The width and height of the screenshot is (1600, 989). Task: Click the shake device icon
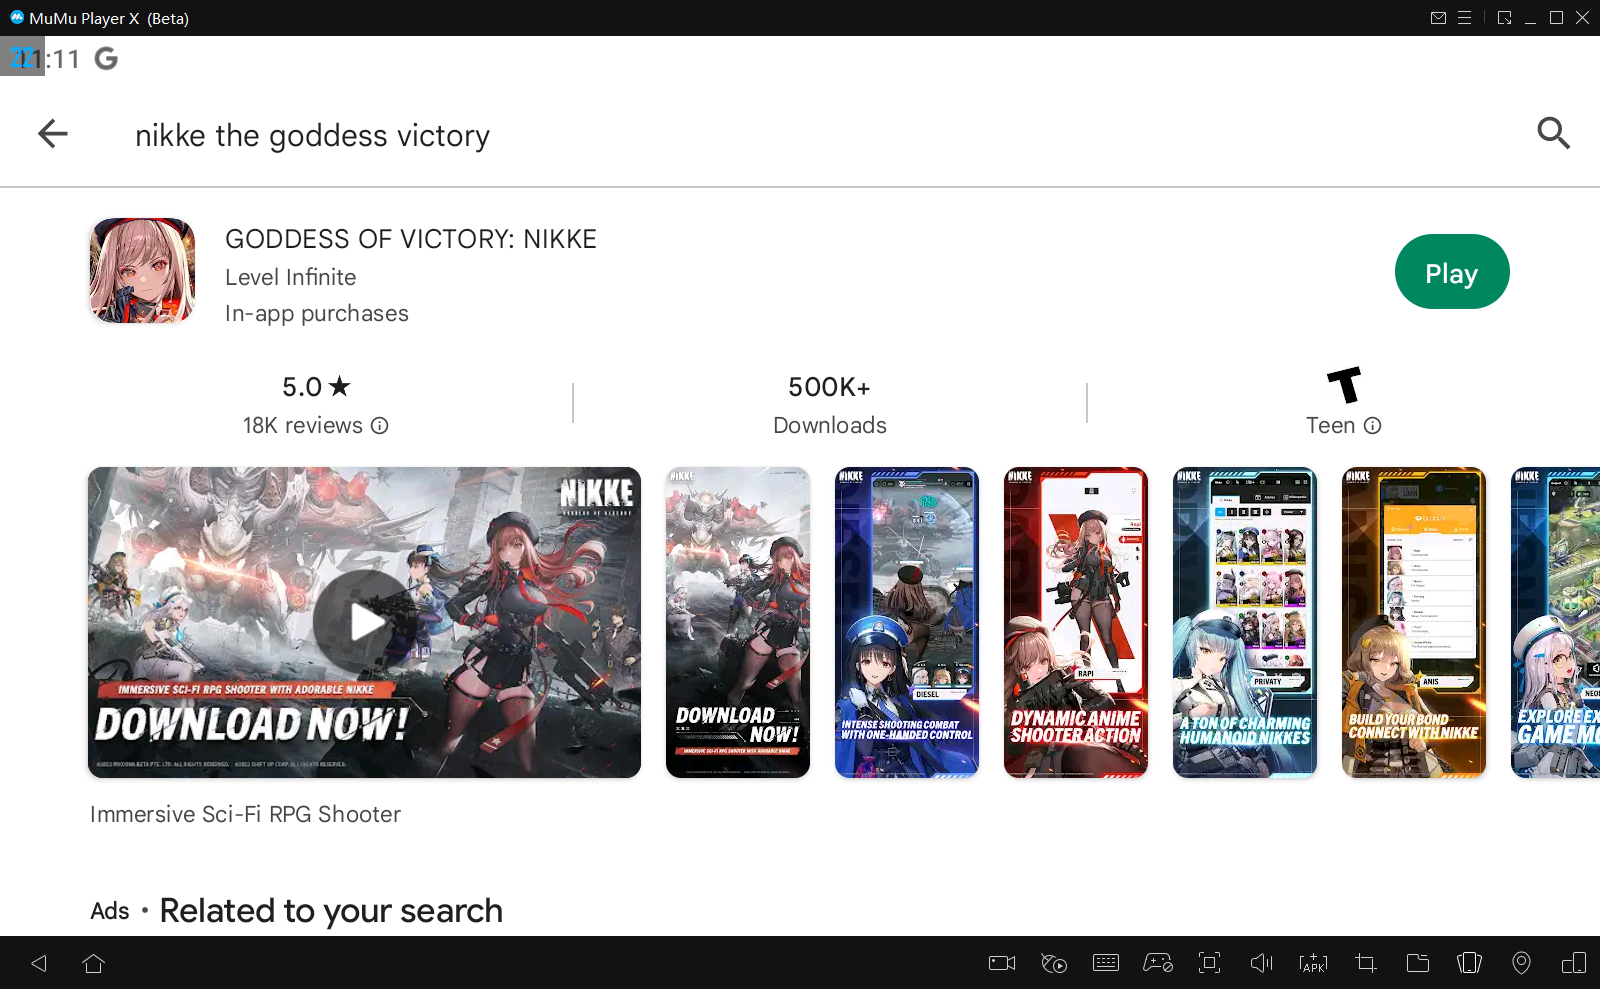[1469, 963]
